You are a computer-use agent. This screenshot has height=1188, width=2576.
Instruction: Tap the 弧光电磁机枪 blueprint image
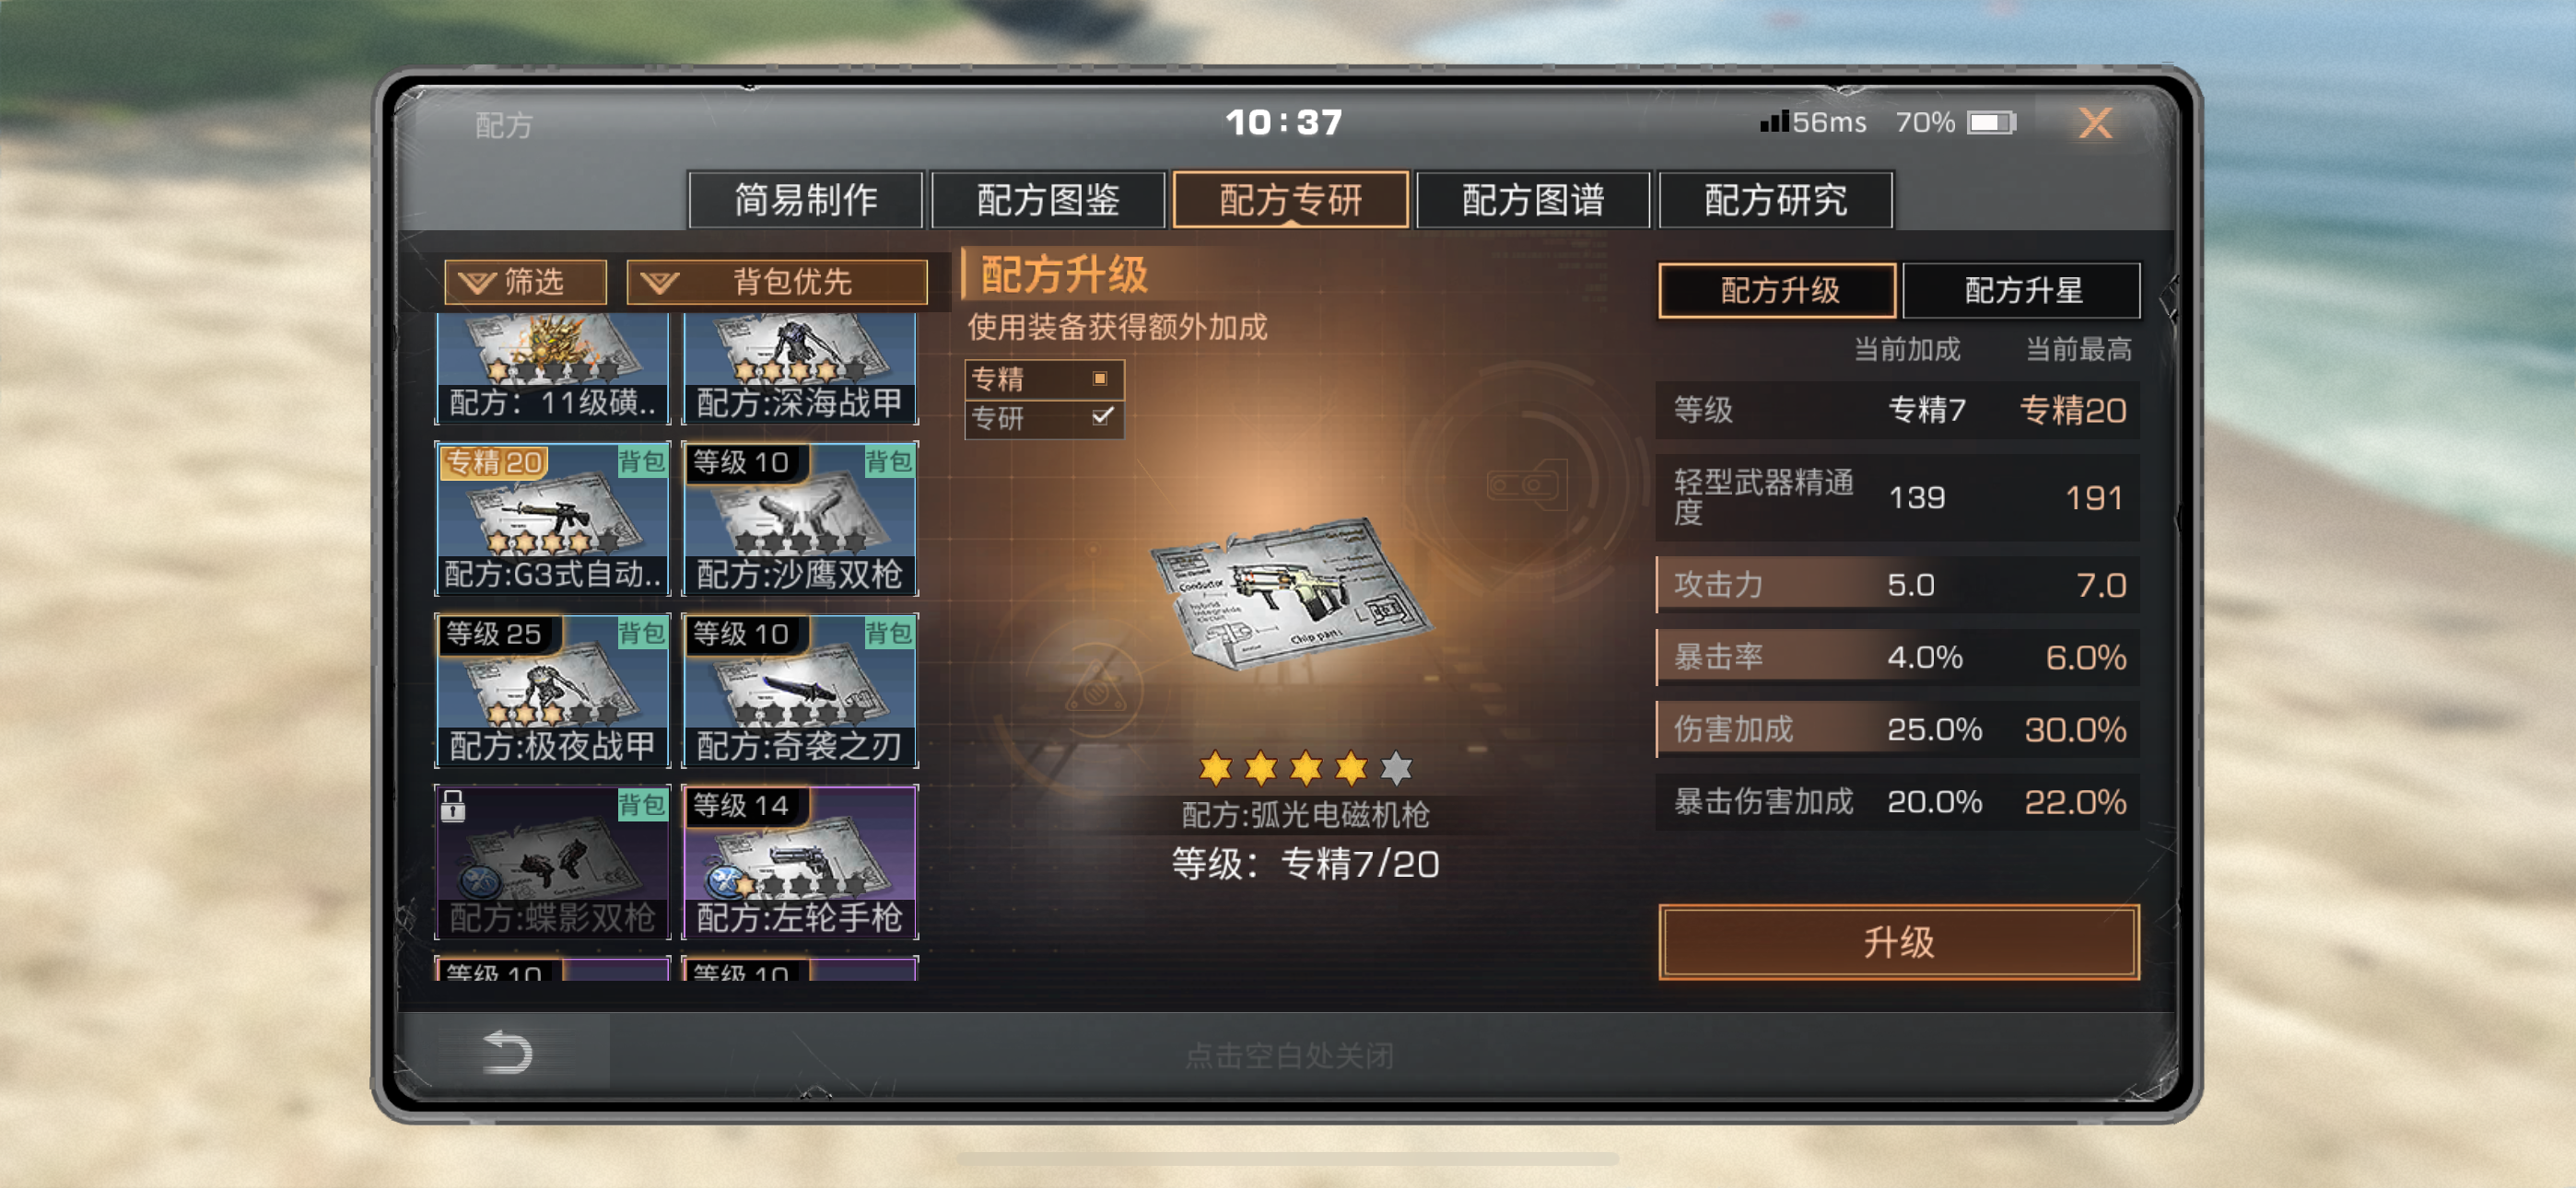pos(1290,593)
